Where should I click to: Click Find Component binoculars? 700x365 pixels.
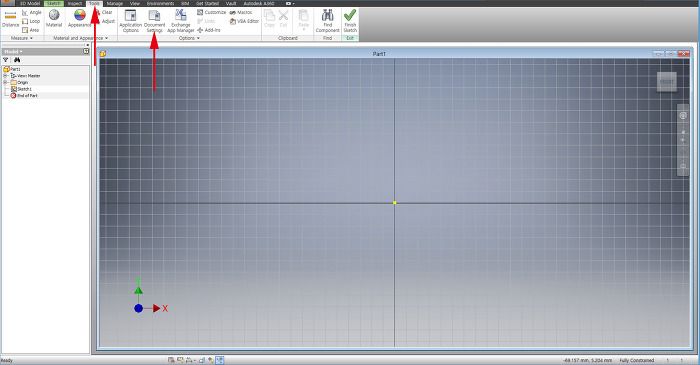[328, 21]
